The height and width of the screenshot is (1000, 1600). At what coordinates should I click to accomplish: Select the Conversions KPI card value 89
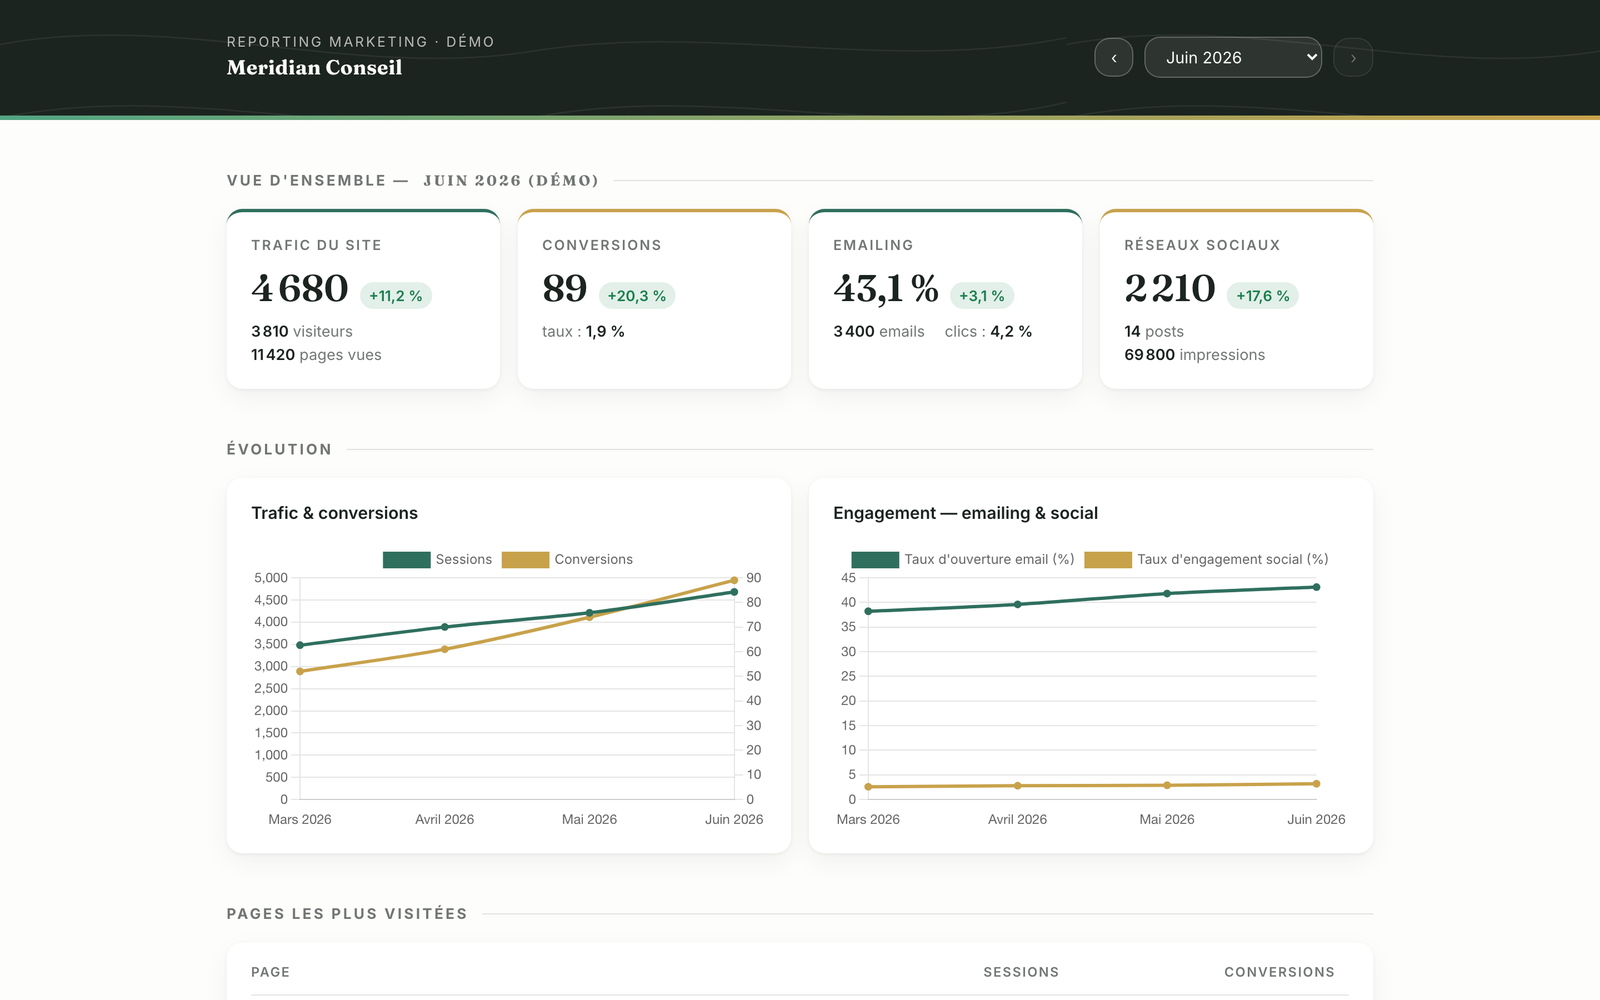[565, 289]
